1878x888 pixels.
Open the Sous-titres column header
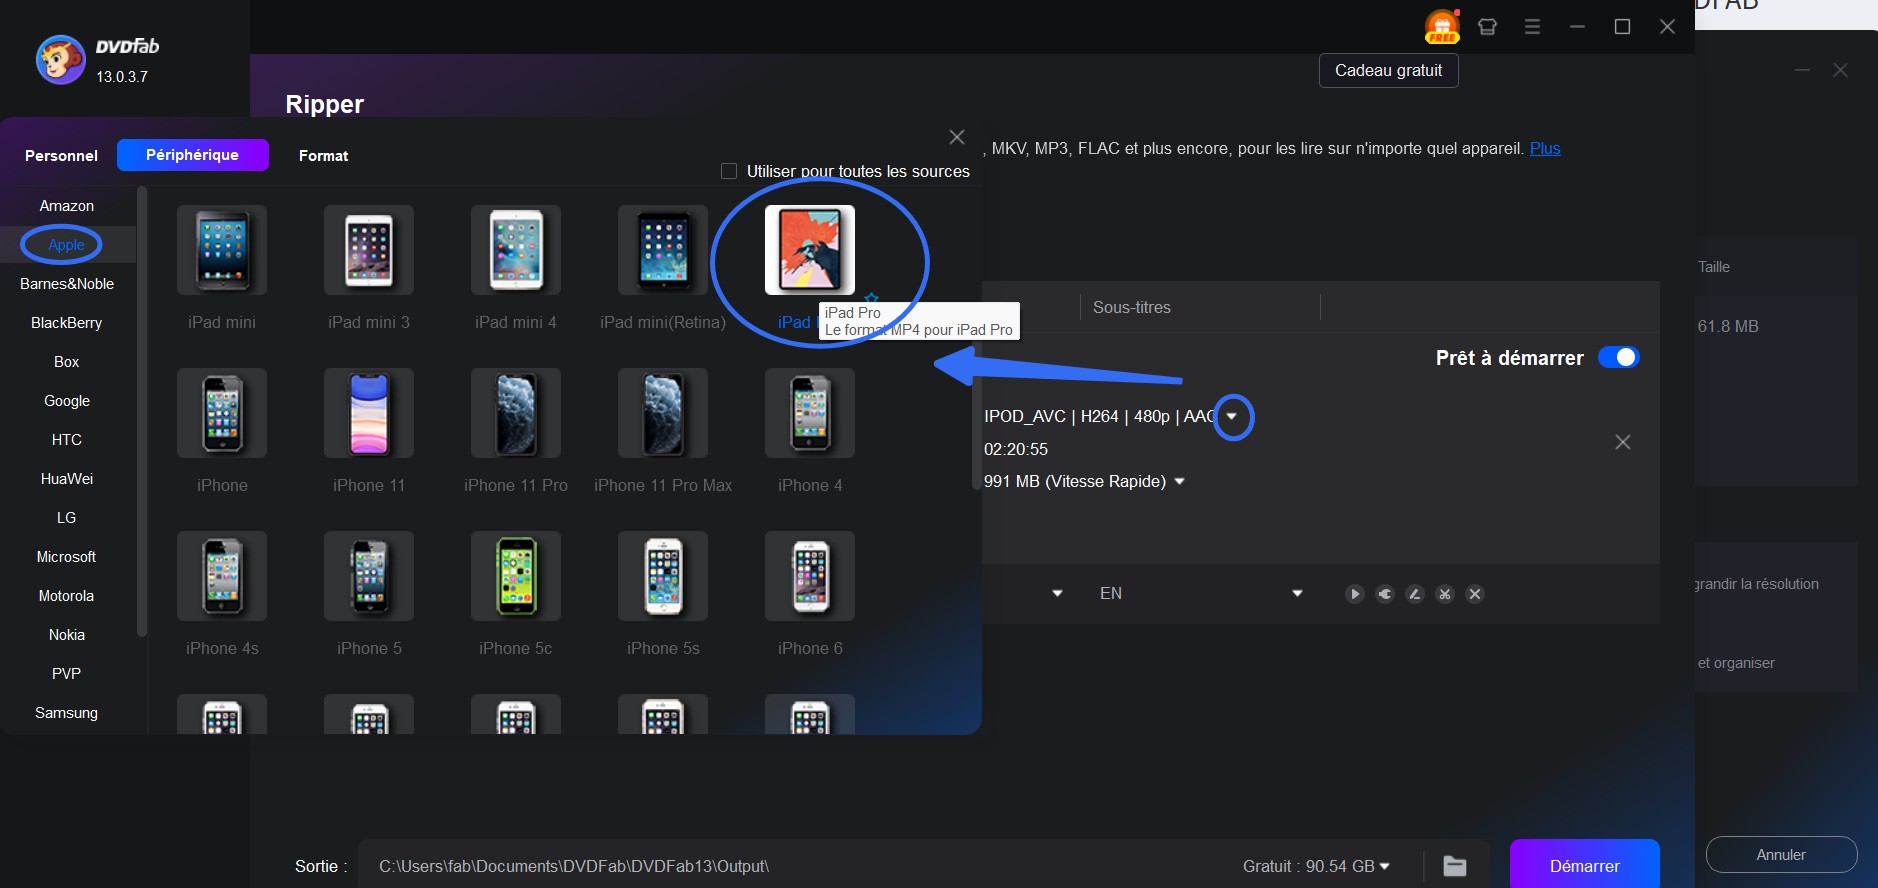point(1132,307)
